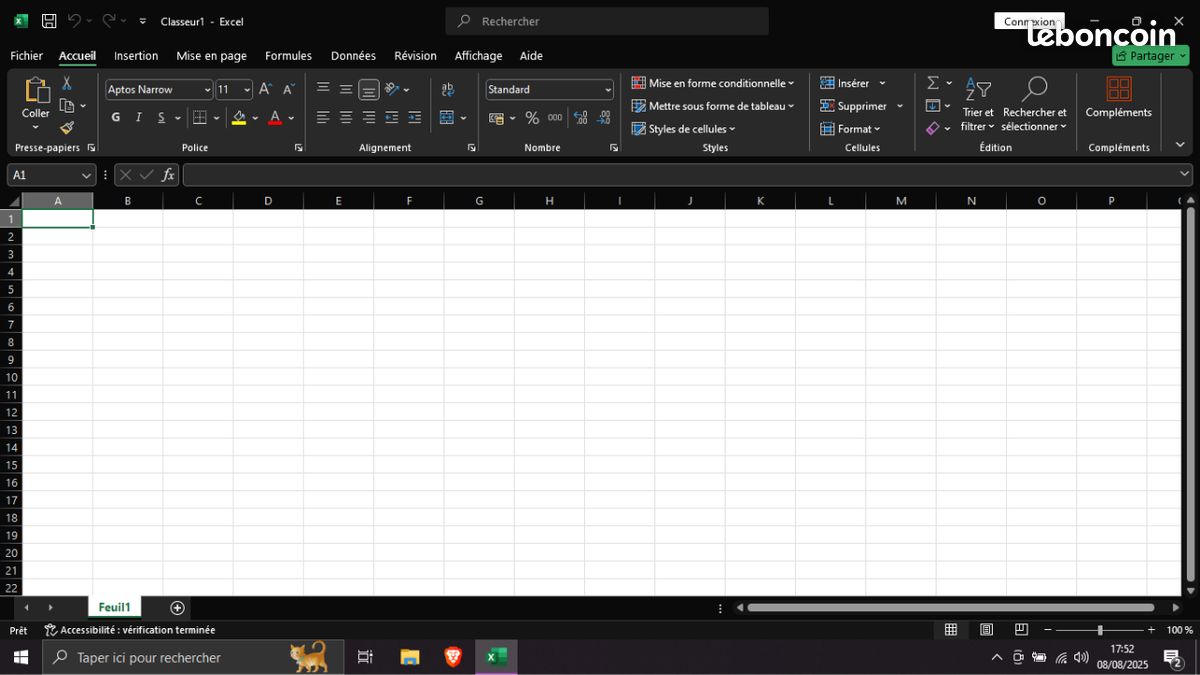Click the merge and center icon

447,118
